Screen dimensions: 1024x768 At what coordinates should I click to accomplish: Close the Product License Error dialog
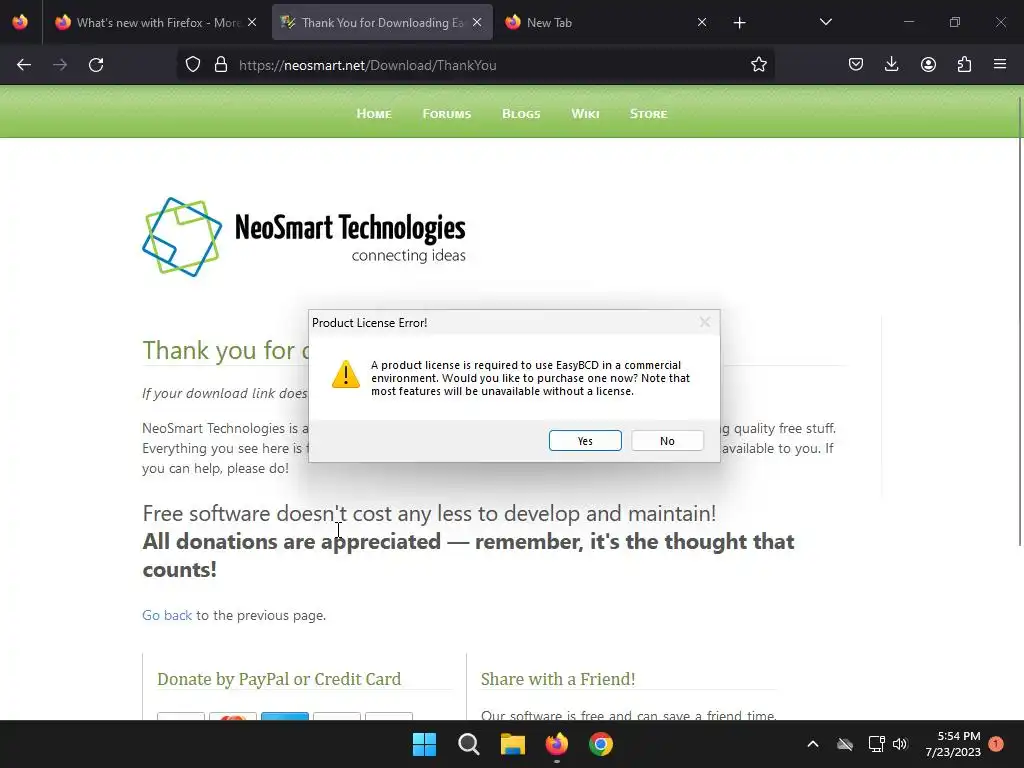click(705, 322)
